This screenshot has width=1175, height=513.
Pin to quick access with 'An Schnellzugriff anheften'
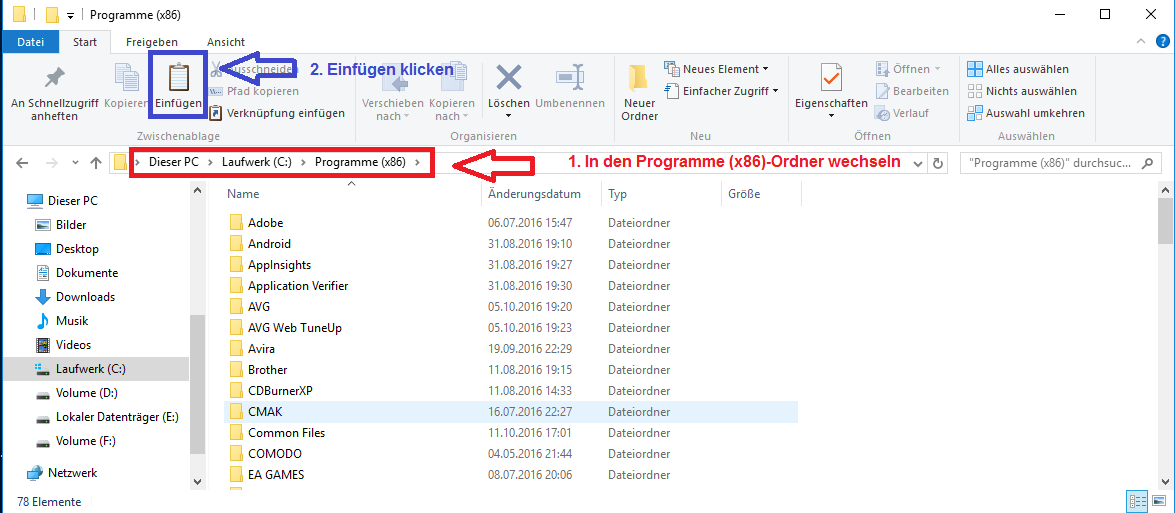click(x=53, y=94)
